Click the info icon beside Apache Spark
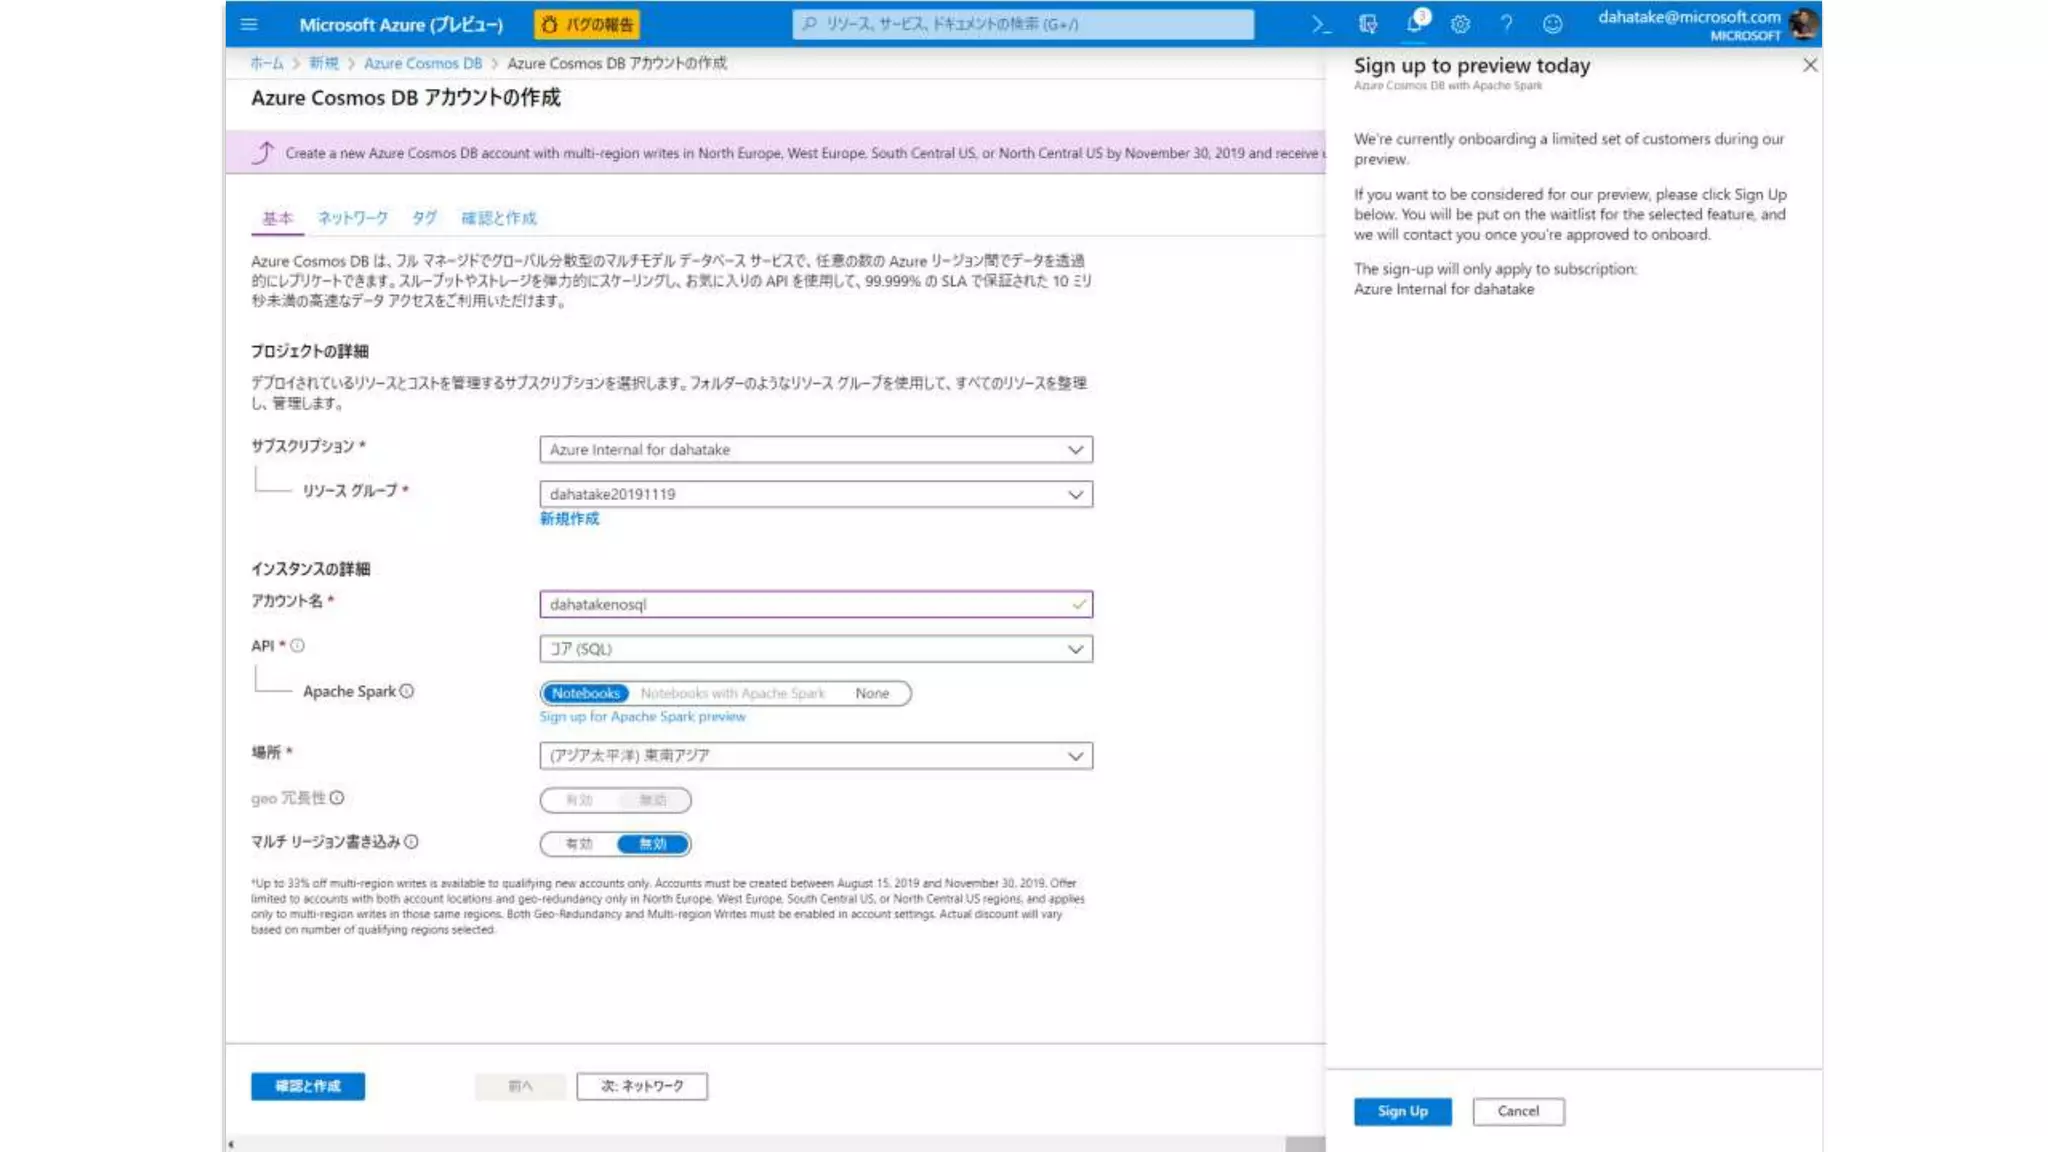The width and height of the screenshot is (2048, 1152). tap(407, 691)
